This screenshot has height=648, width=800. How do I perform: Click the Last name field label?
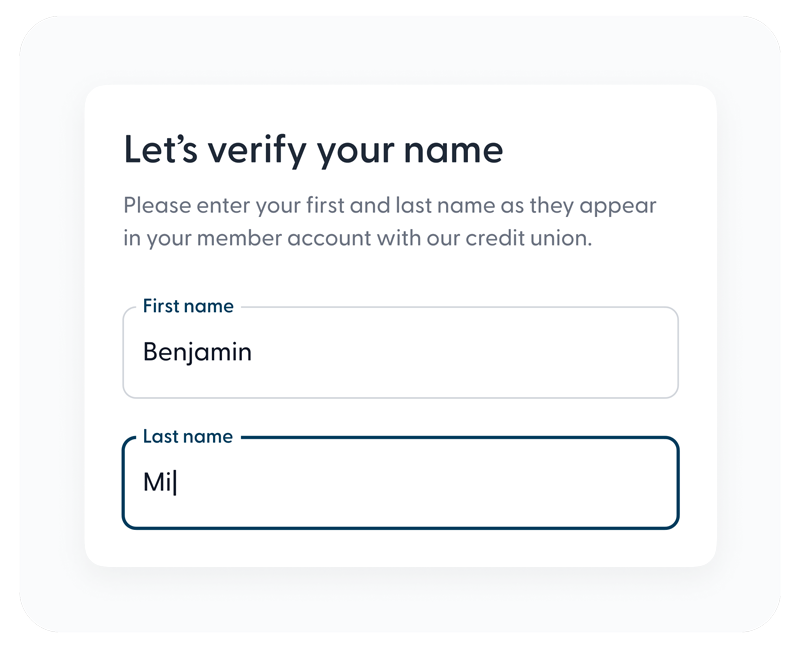click(189, 436)
